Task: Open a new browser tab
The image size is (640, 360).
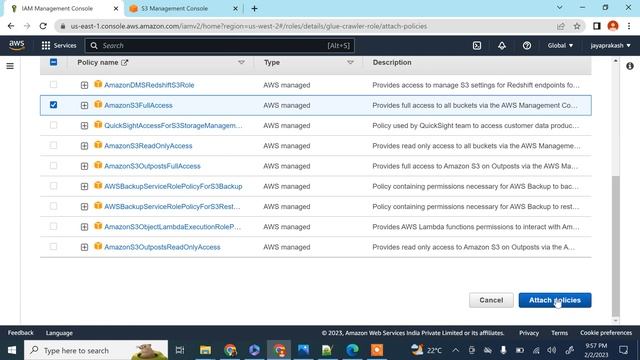Action: click(x=254, y=9)
